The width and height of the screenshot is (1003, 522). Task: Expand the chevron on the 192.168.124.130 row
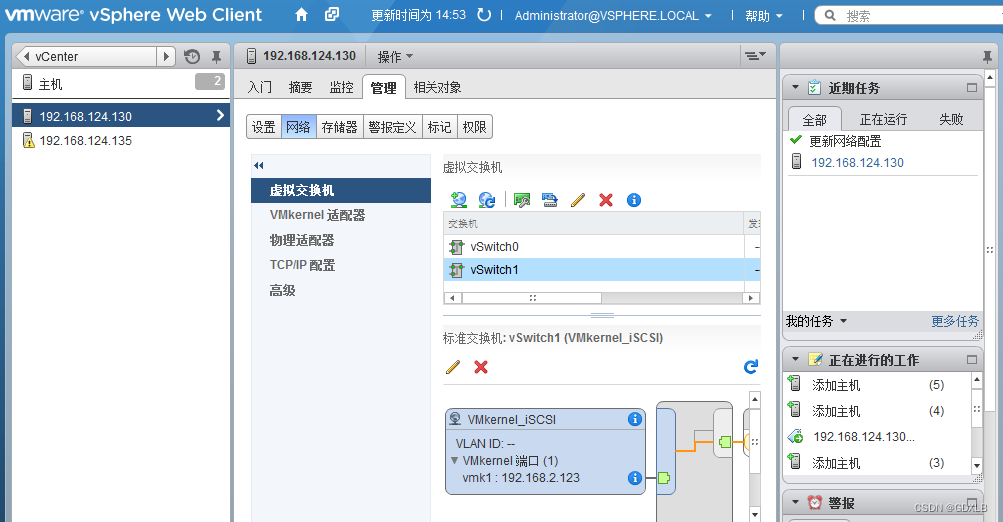pos(220,115)
